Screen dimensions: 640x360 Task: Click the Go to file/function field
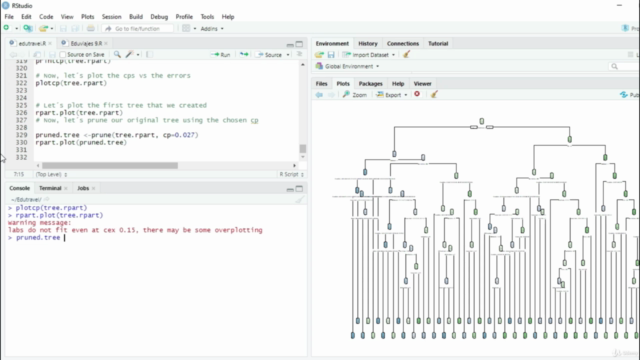tap(137, 29)
